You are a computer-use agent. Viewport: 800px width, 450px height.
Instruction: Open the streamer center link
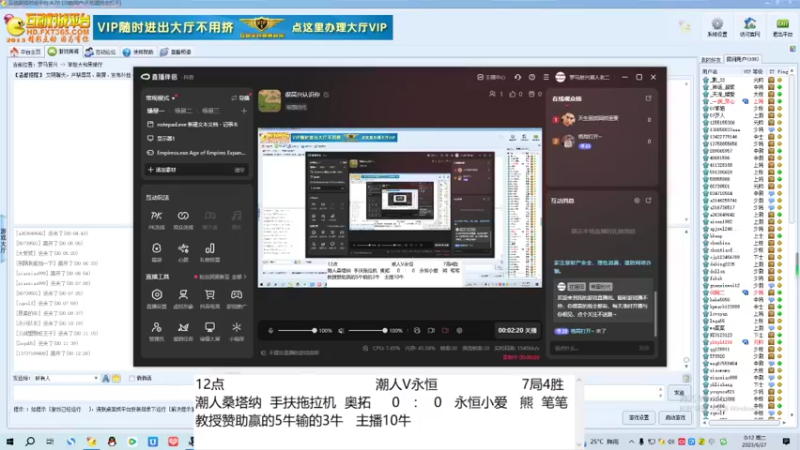(x=491, y=77)
